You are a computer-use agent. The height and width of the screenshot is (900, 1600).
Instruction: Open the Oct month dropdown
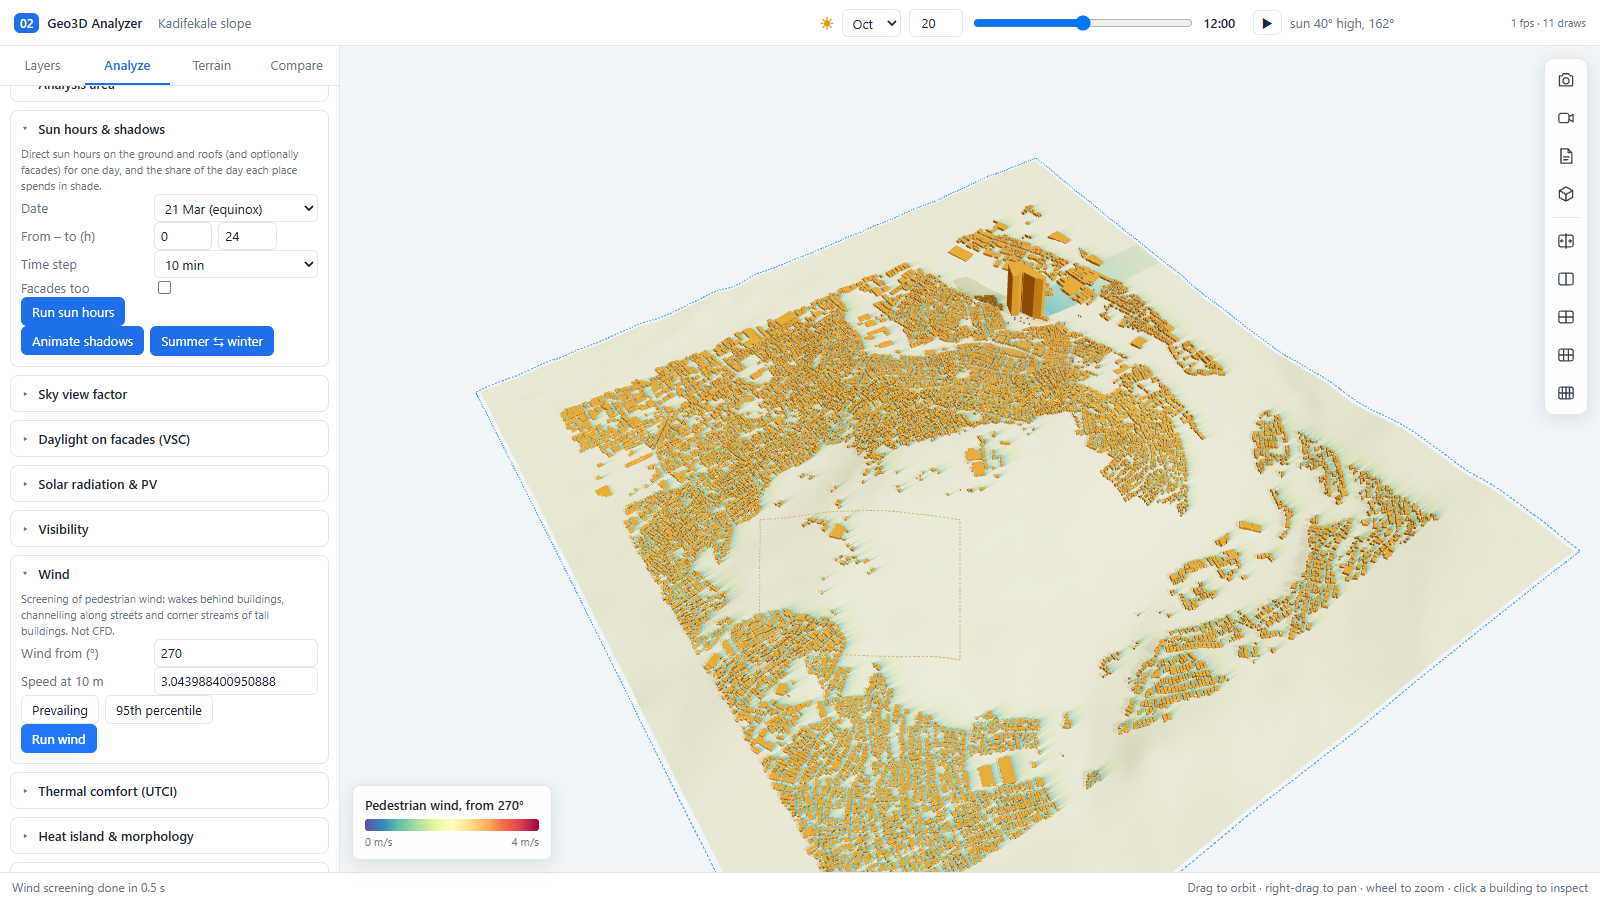click(x=872, y=23)
